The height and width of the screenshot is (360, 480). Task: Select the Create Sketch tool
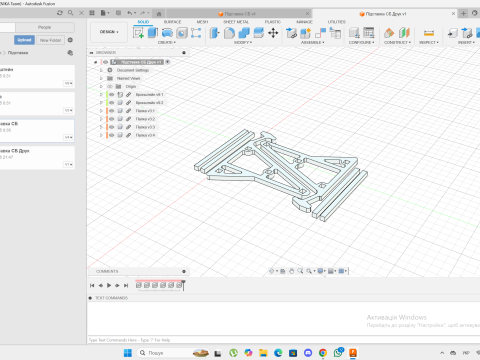pyautogui.click(x=138, y=33)
